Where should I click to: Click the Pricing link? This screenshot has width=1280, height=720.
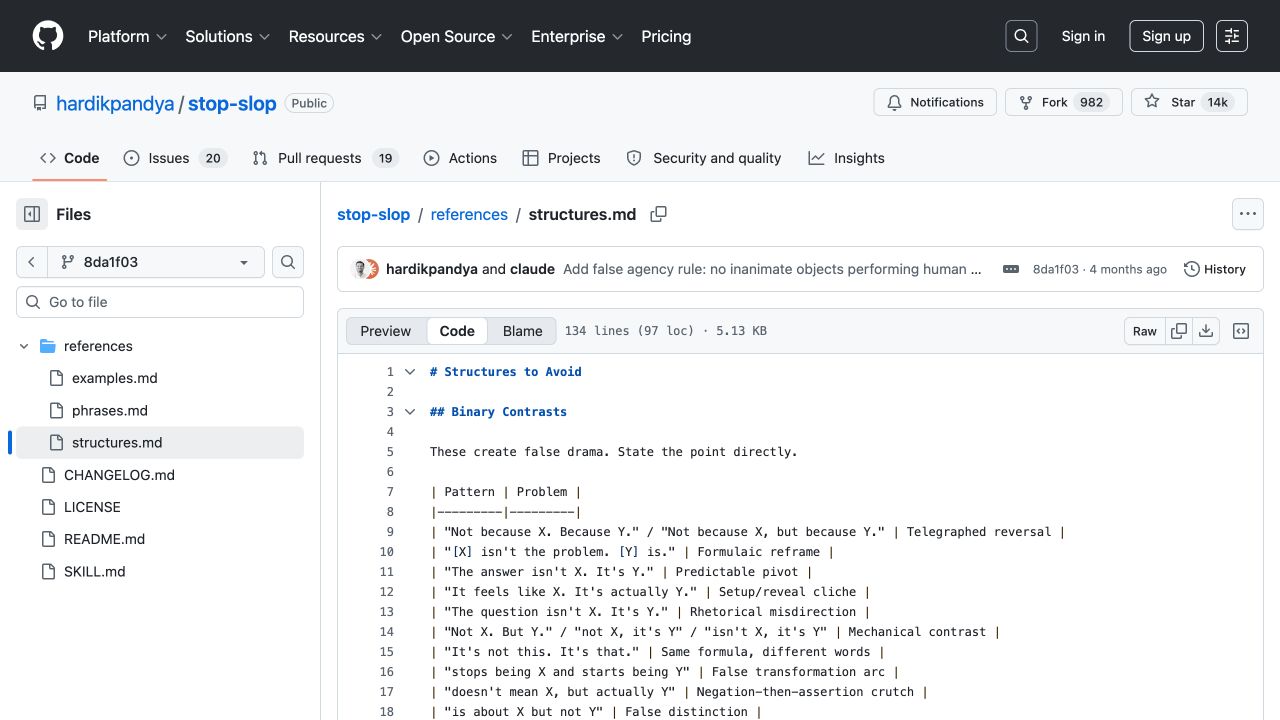point(666,36)
